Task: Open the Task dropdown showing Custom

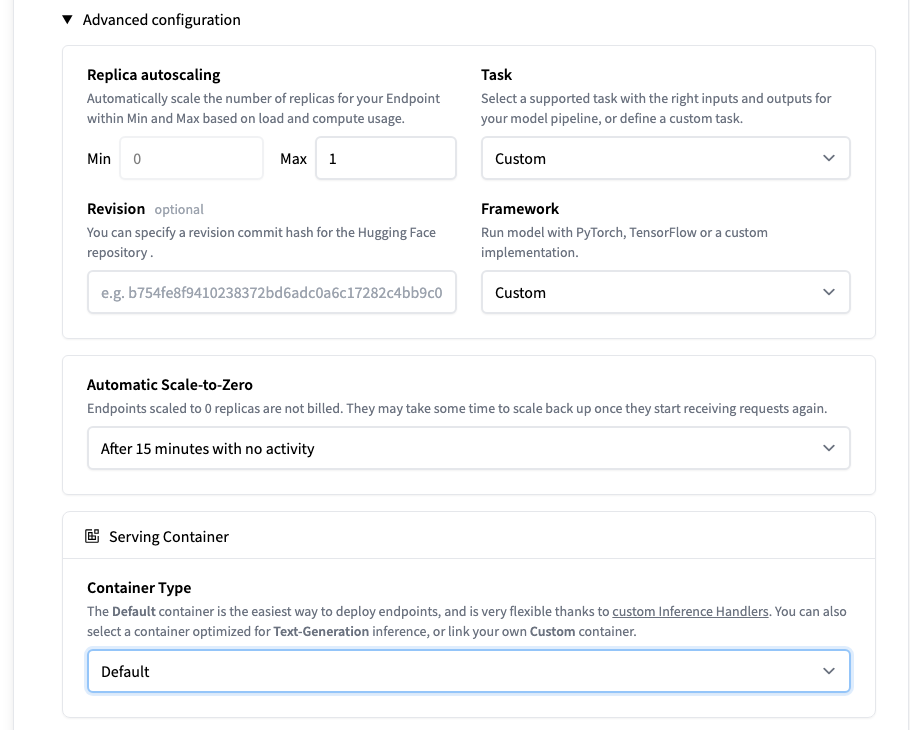Action: pyautogui.click(x=665, y=158)
